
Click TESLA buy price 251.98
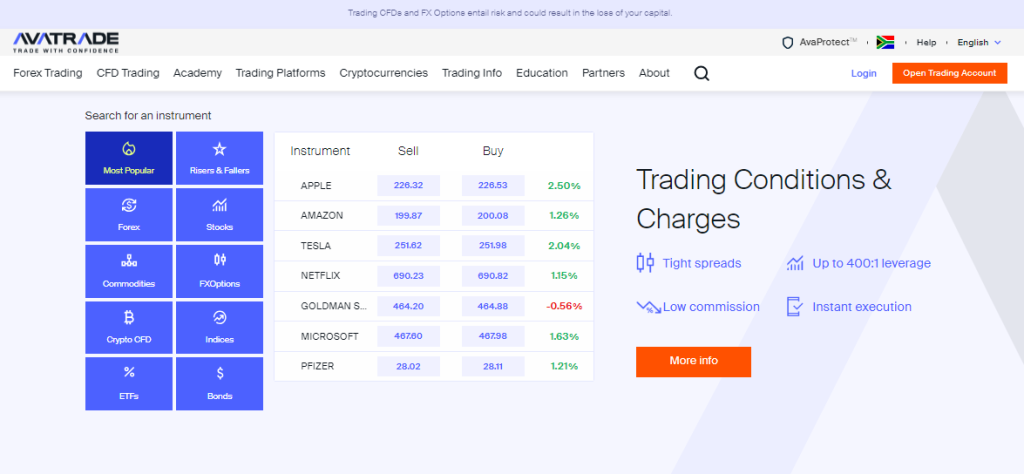[x=492, y=245]
